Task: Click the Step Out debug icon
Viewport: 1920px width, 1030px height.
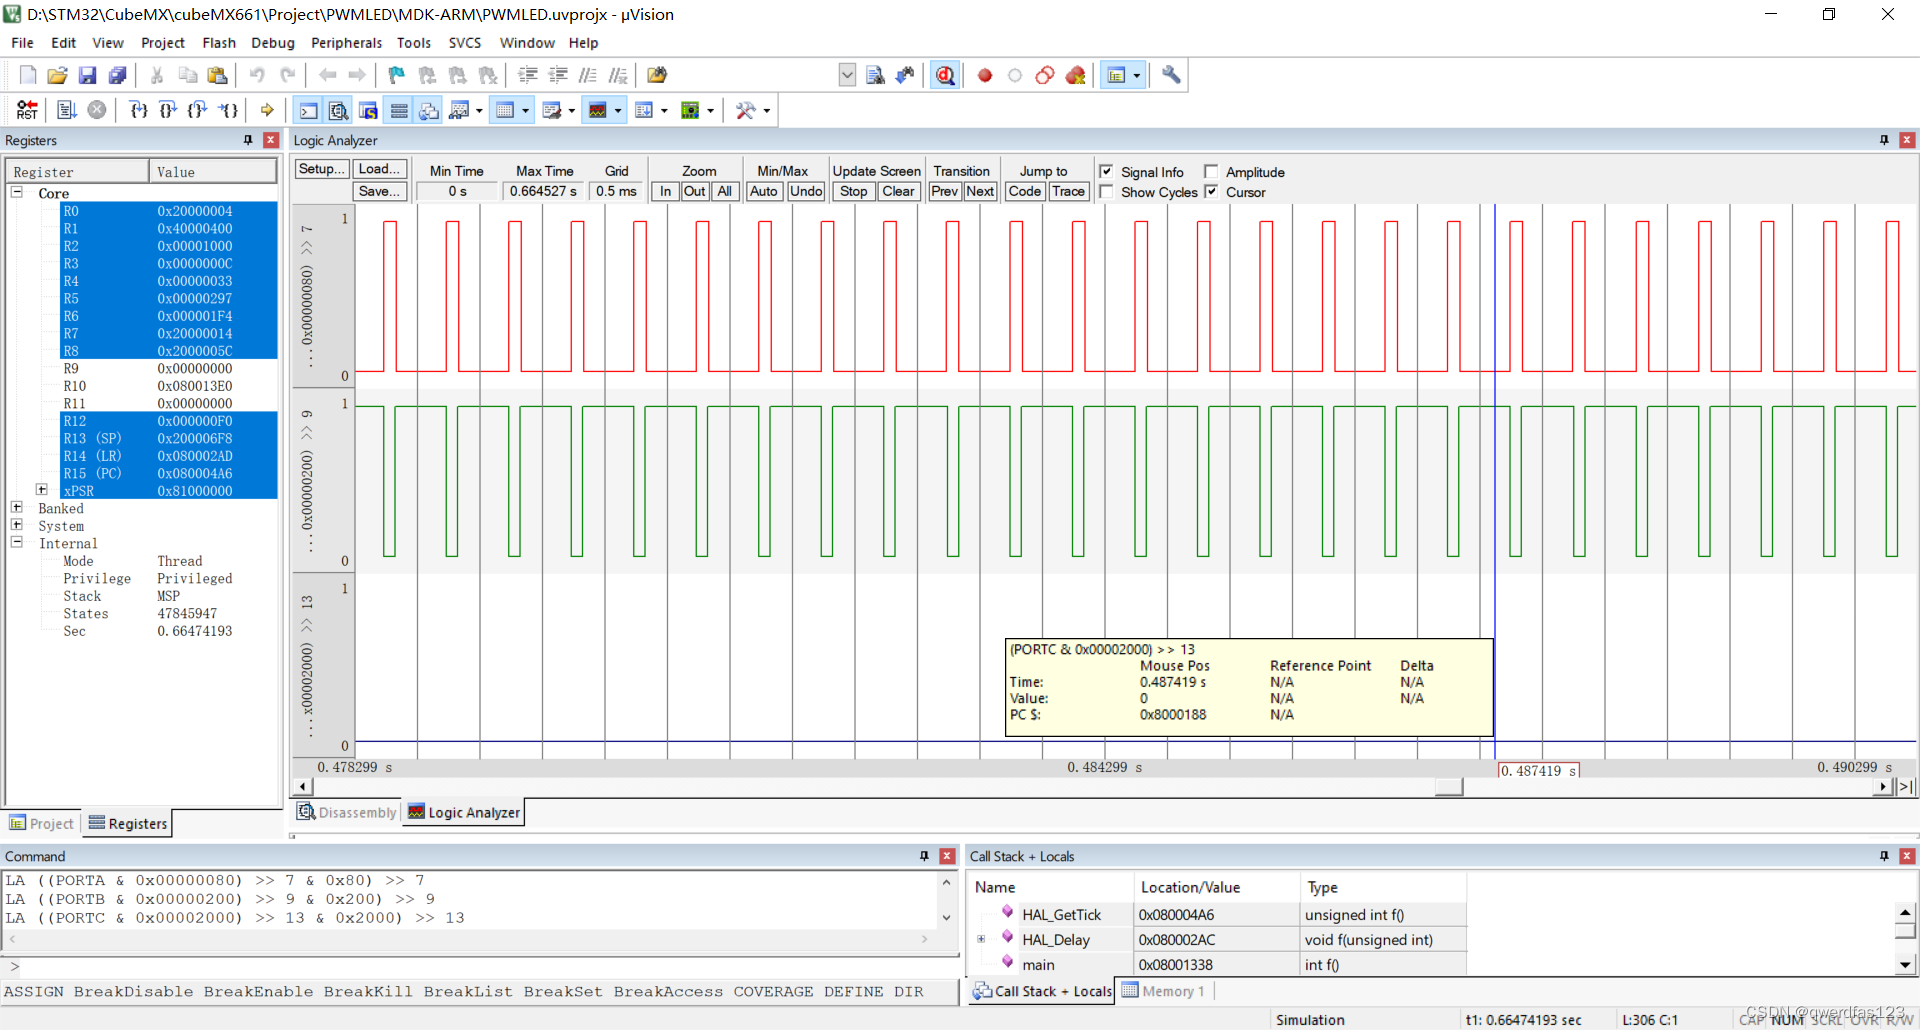Action: [x=198, y=110]
